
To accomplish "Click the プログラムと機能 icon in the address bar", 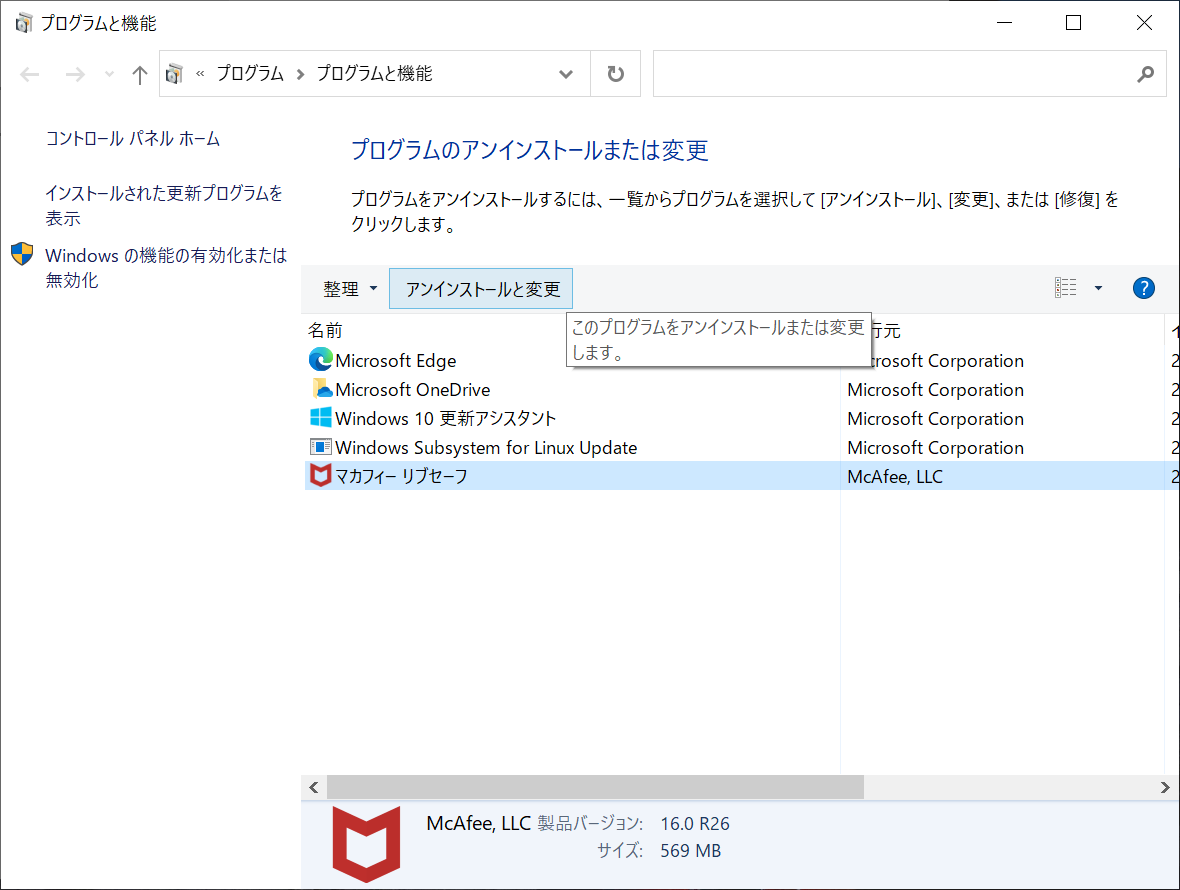I will point(174,73).
